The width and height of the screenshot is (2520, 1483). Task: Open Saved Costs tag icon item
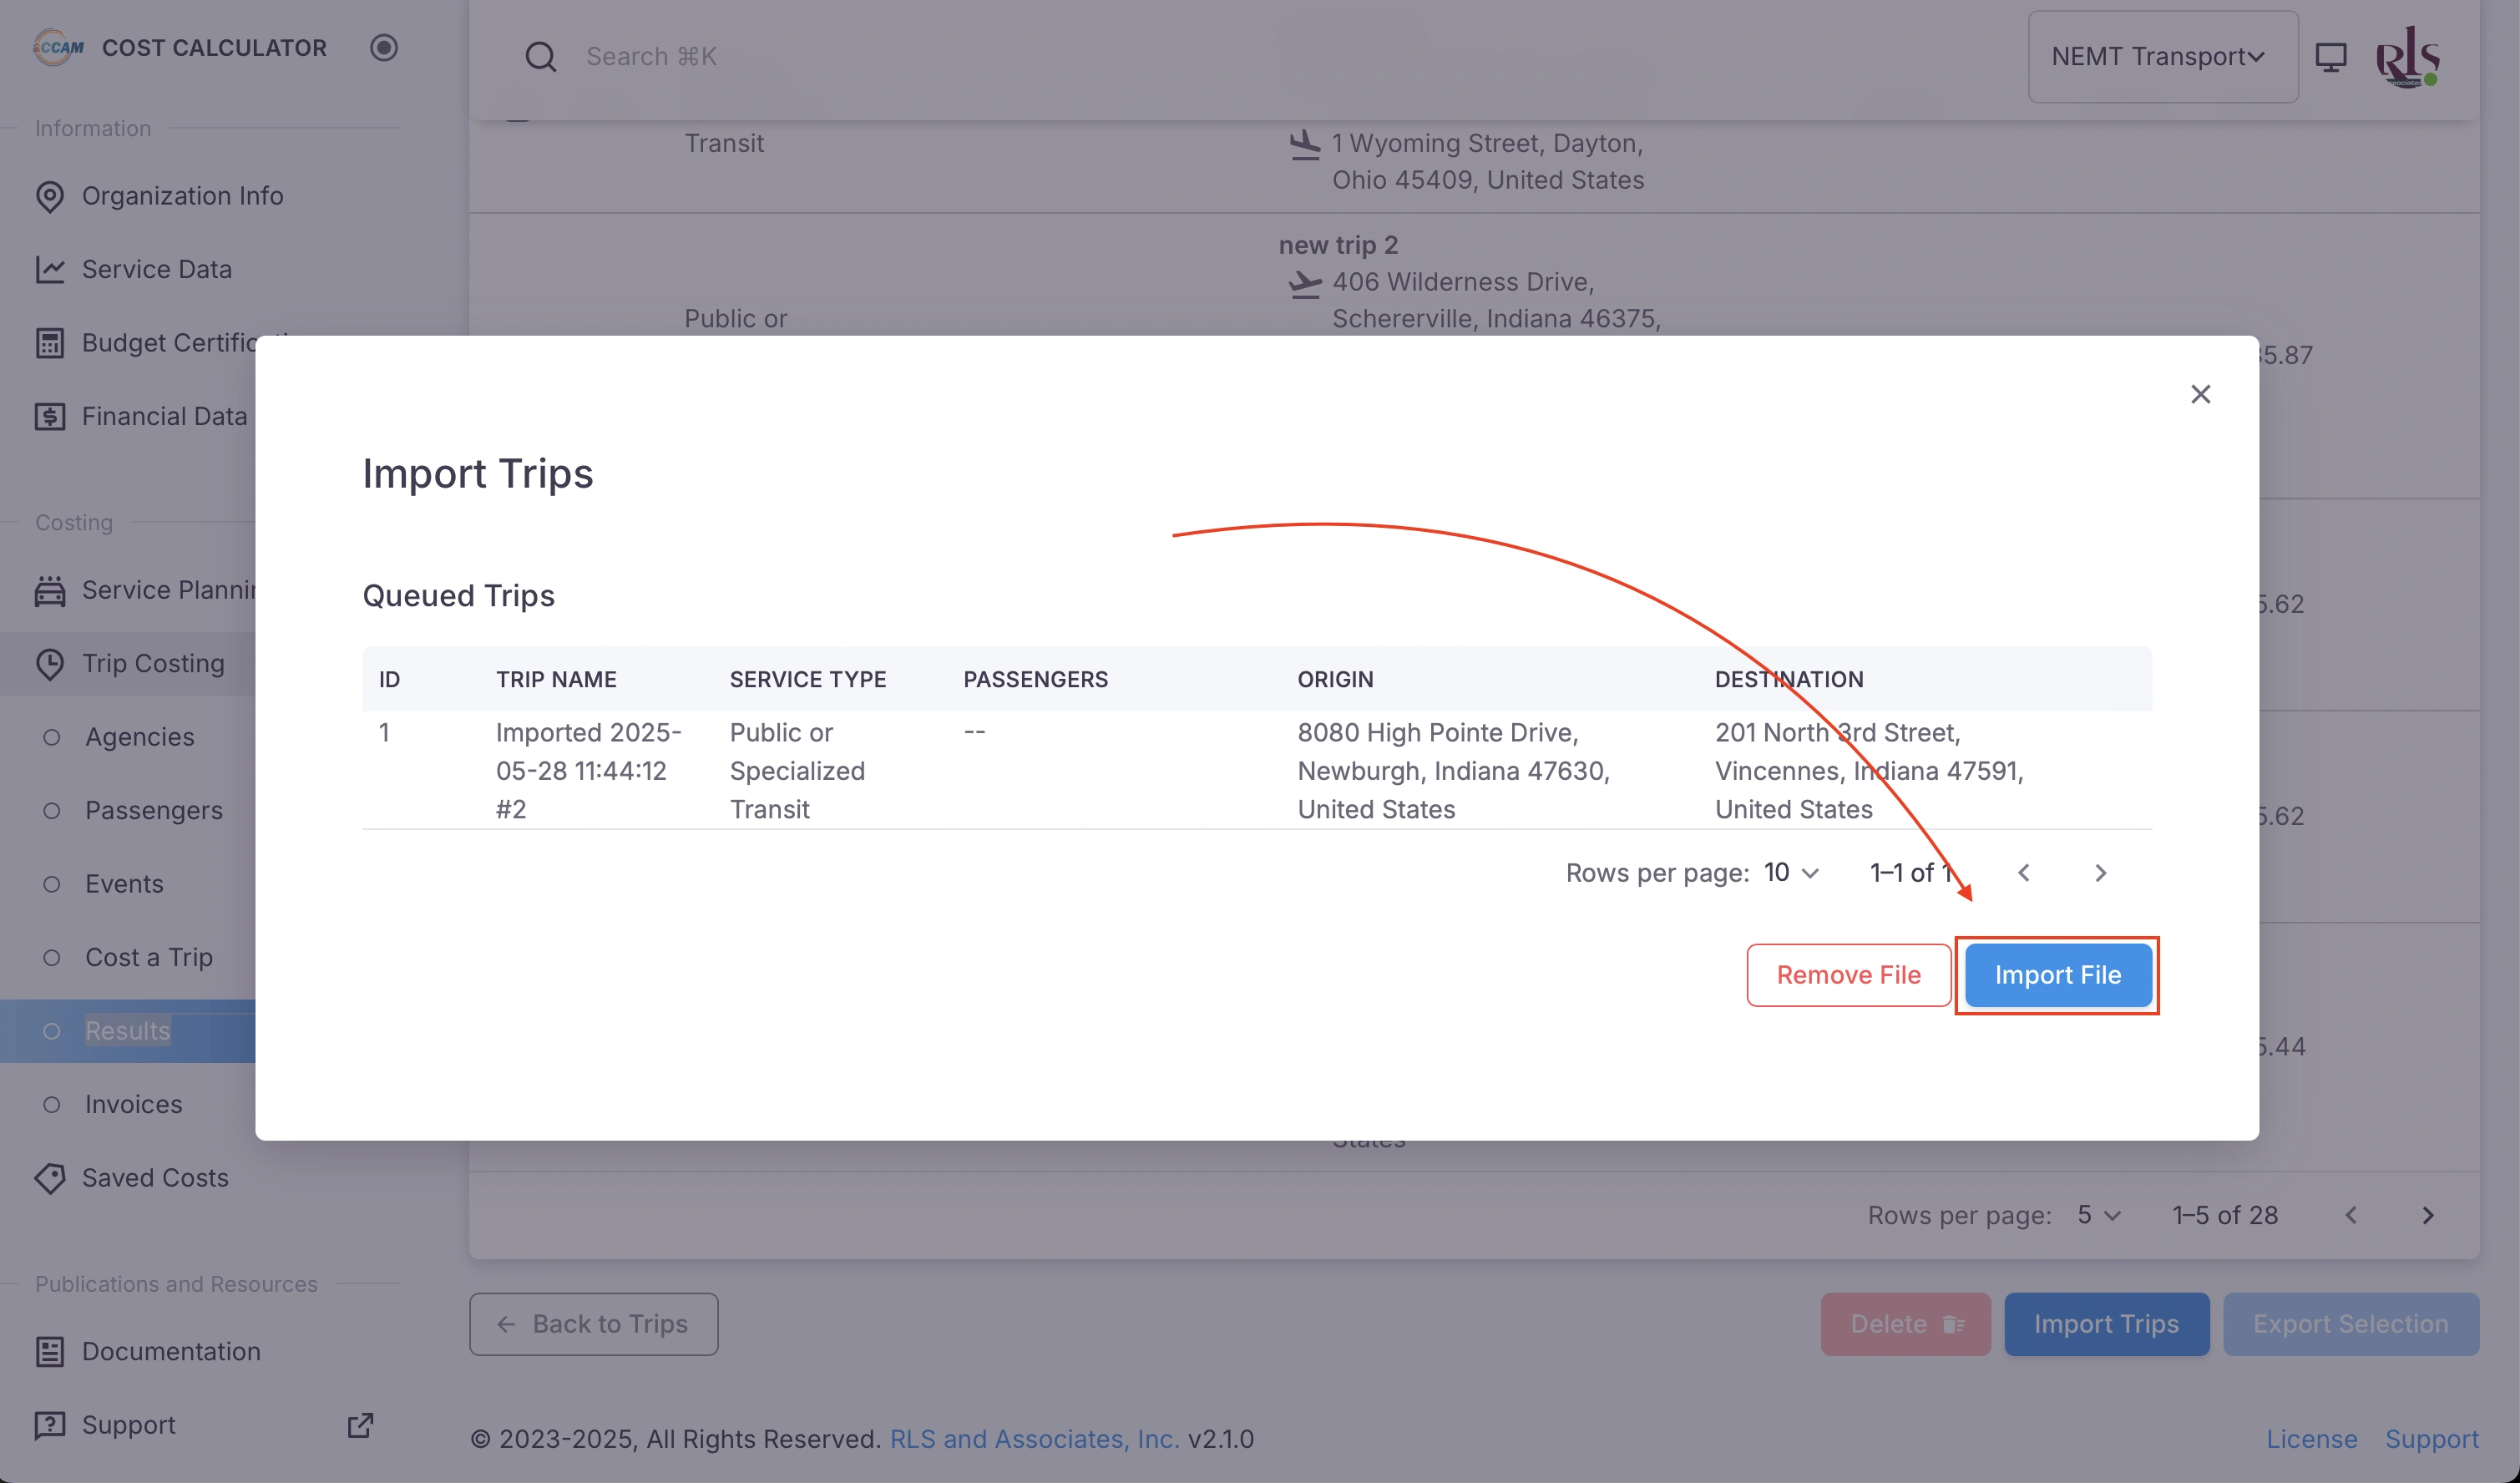click(154, 1178)
